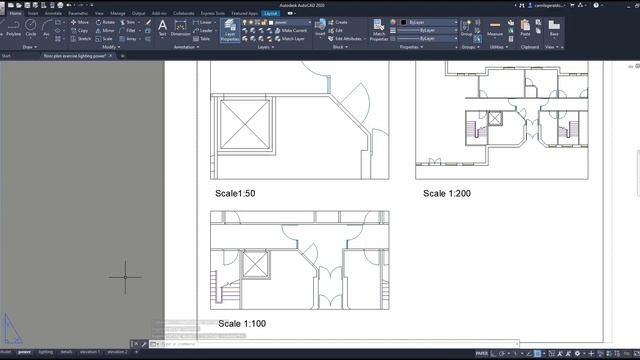
Task: Switch to the elevation 1 layout tab
Action: 89,352
